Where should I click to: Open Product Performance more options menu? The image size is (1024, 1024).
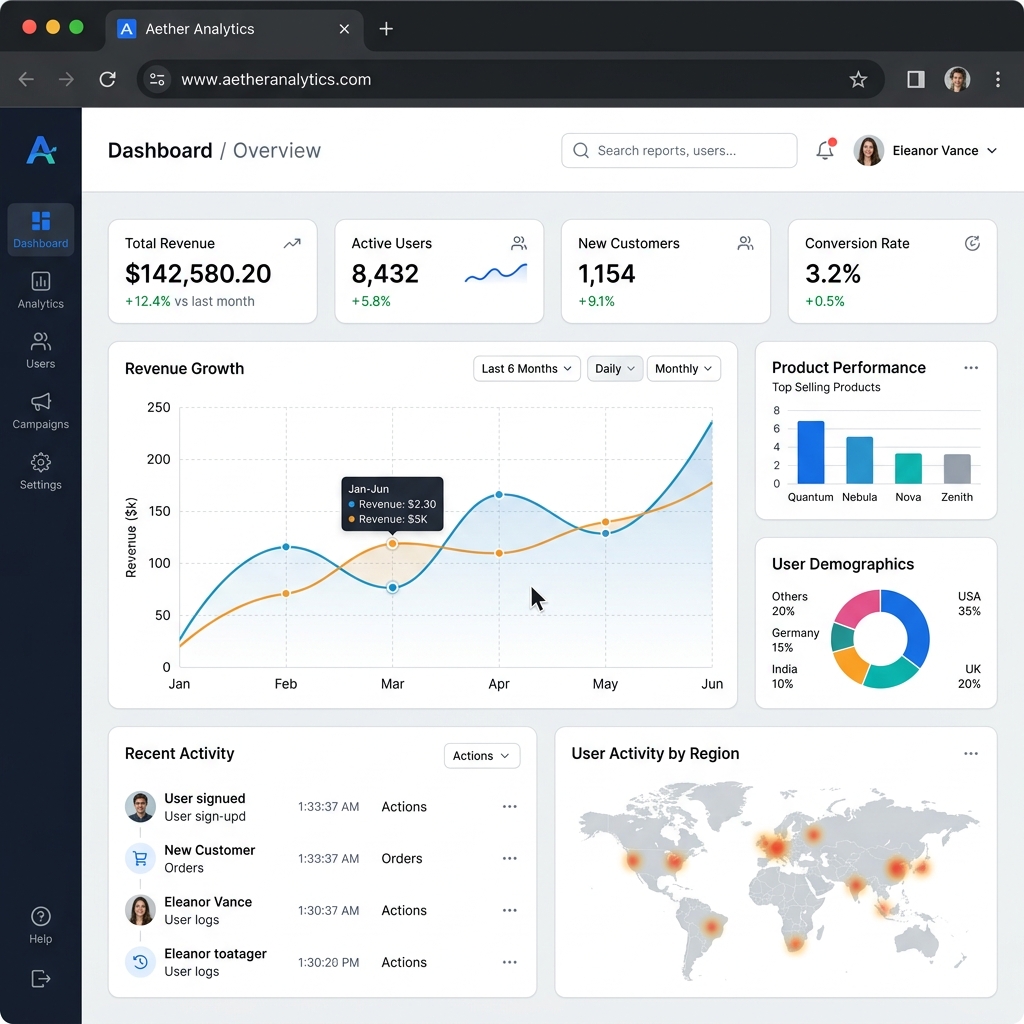(970, 368)
